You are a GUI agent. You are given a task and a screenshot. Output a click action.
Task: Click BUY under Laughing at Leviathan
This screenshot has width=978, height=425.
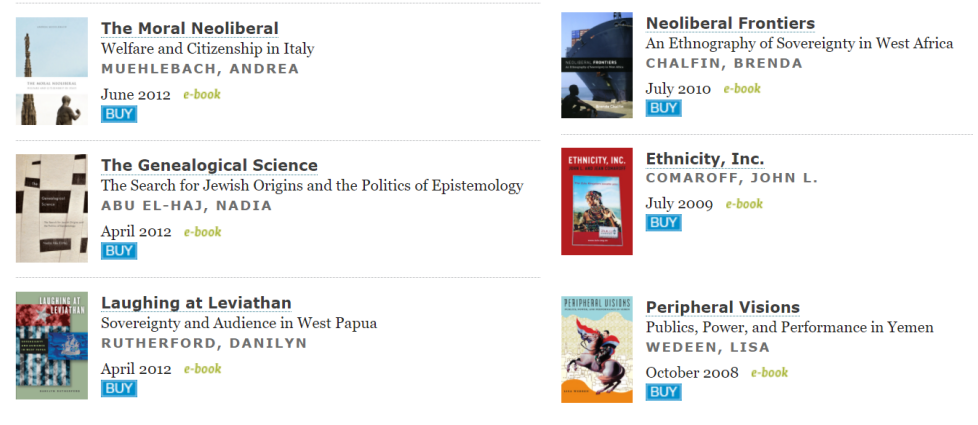[x=119, y=388]
